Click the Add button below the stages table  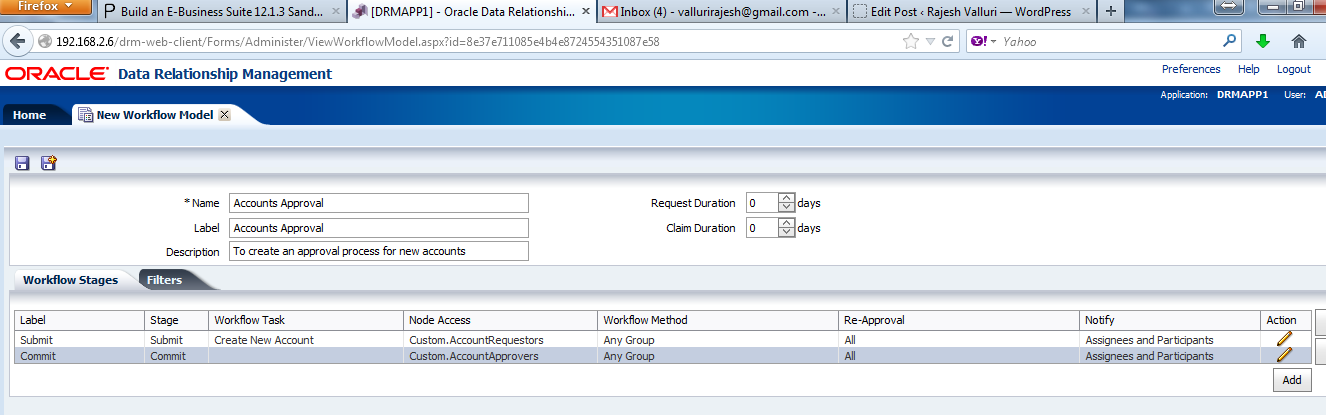1291,380
